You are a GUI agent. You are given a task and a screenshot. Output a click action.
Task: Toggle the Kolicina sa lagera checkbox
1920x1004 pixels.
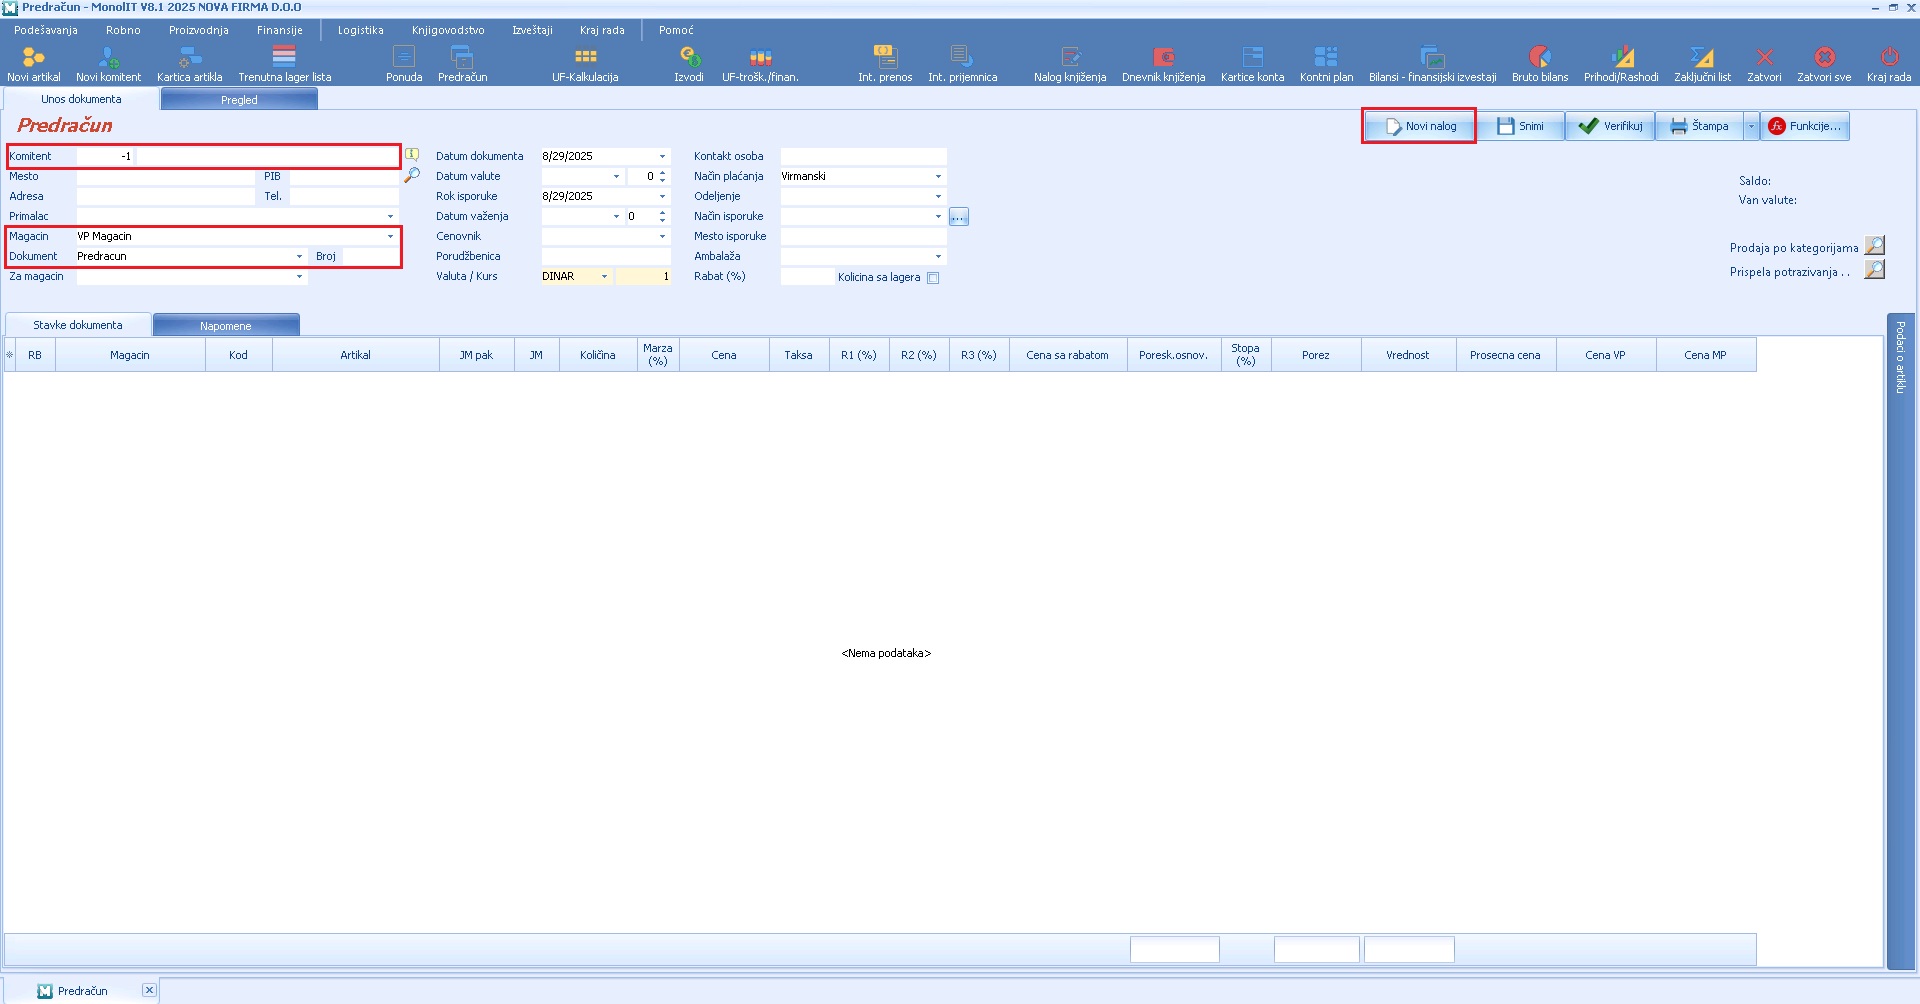point(933,278)
